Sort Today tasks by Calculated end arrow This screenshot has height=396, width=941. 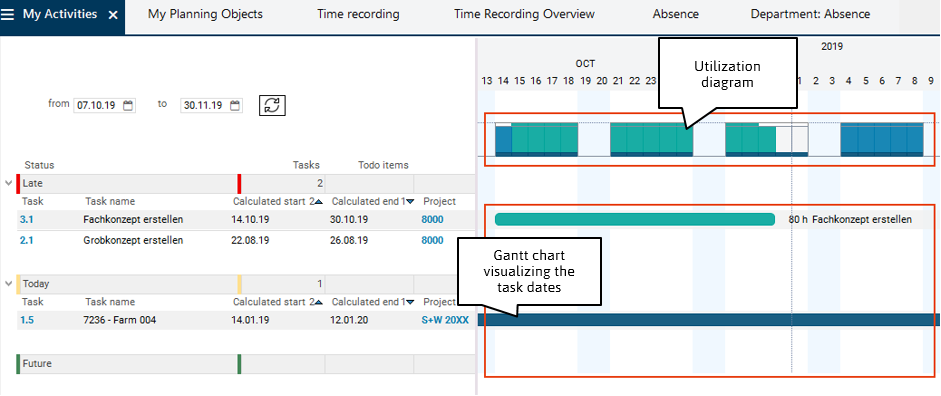[x=410, y=302]
